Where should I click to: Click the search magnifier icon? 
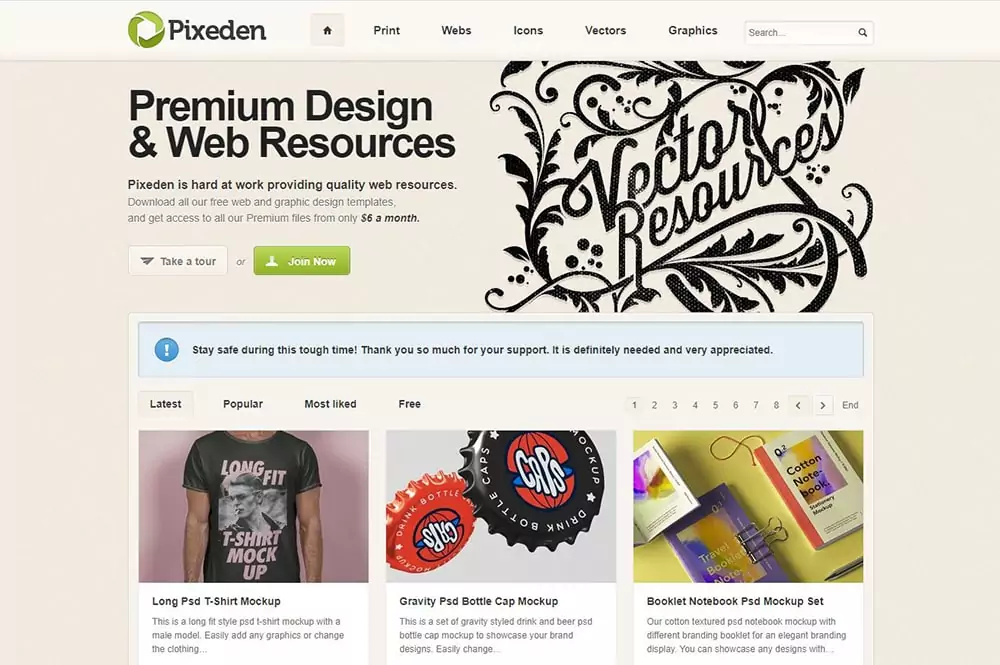tap(862, 33)
